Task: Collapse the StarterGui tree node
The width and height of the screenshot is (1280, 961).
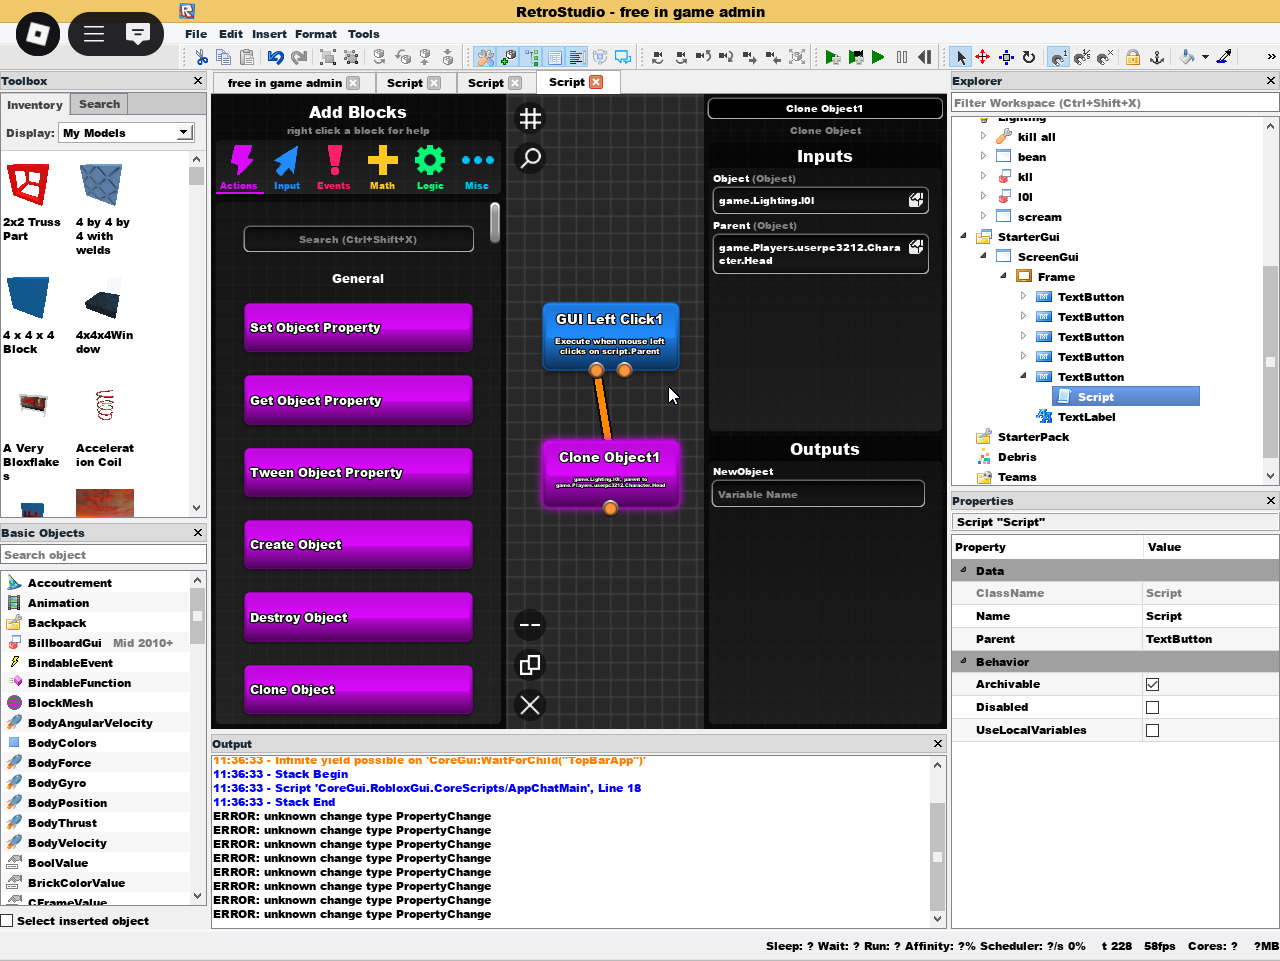Action: [x=964, y=237]
